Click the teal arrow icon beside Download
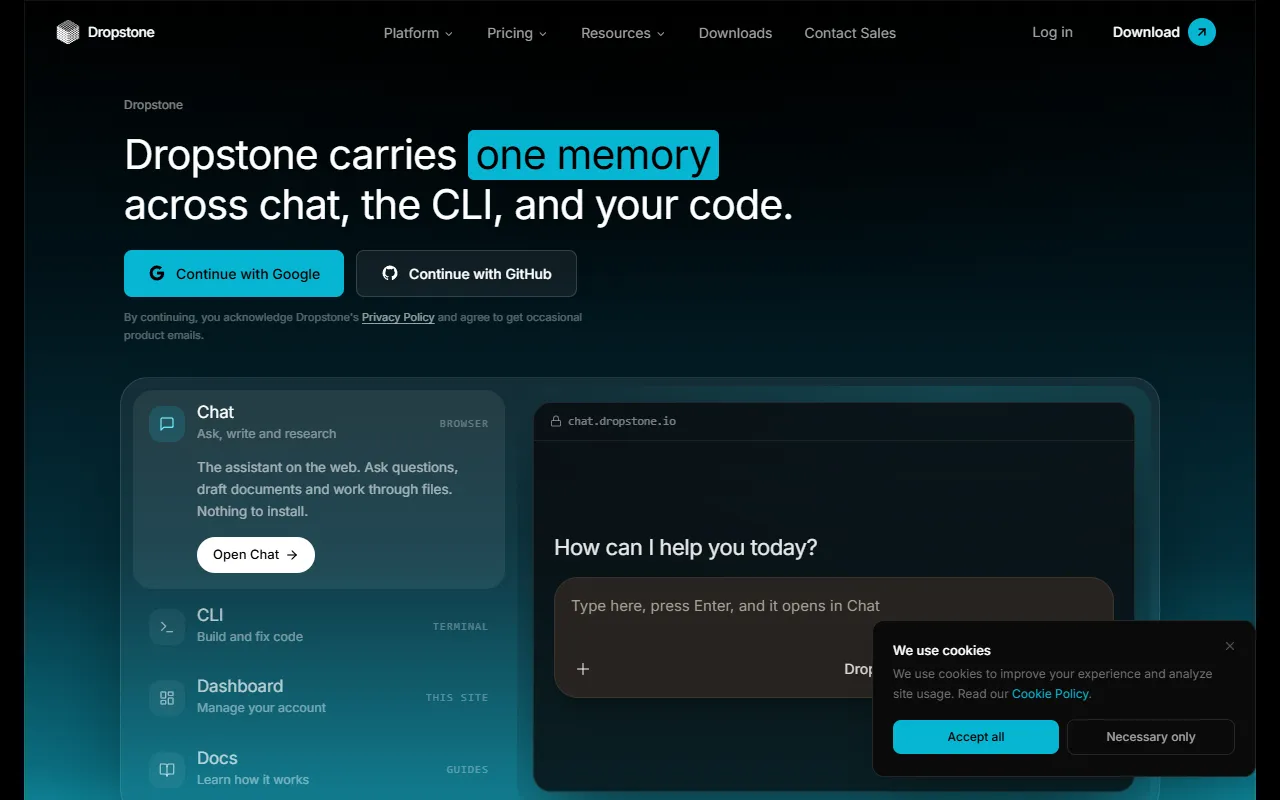The height and width of the screenshot is (800, 1280). pyautogui.click(x=1202, y=32)
